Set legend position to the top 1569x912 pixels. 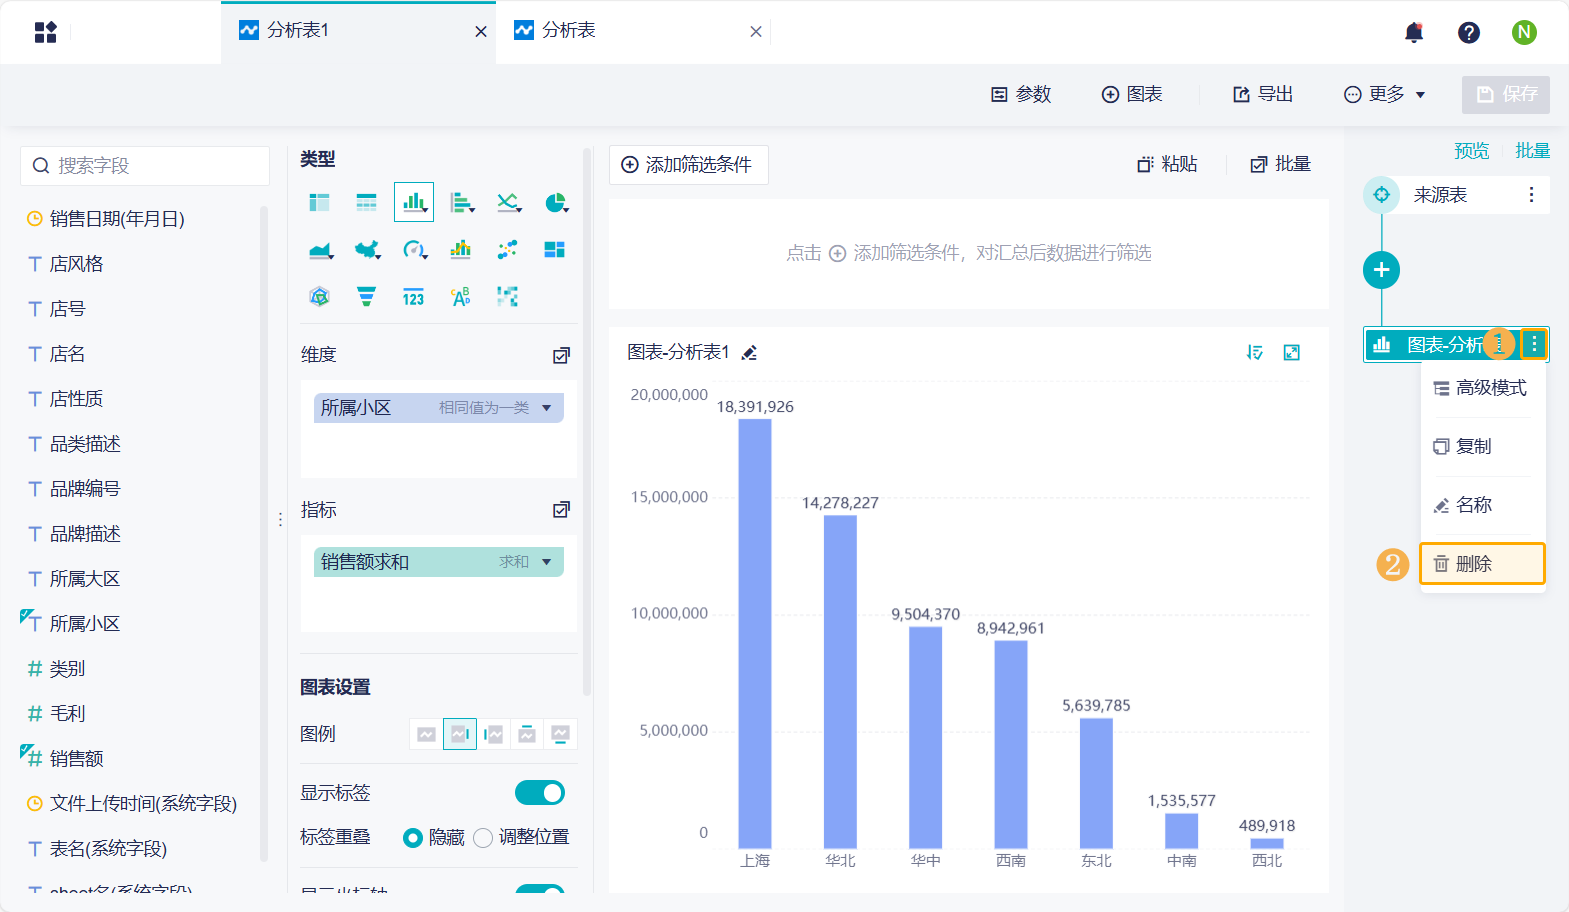click(x=527, y=735)
